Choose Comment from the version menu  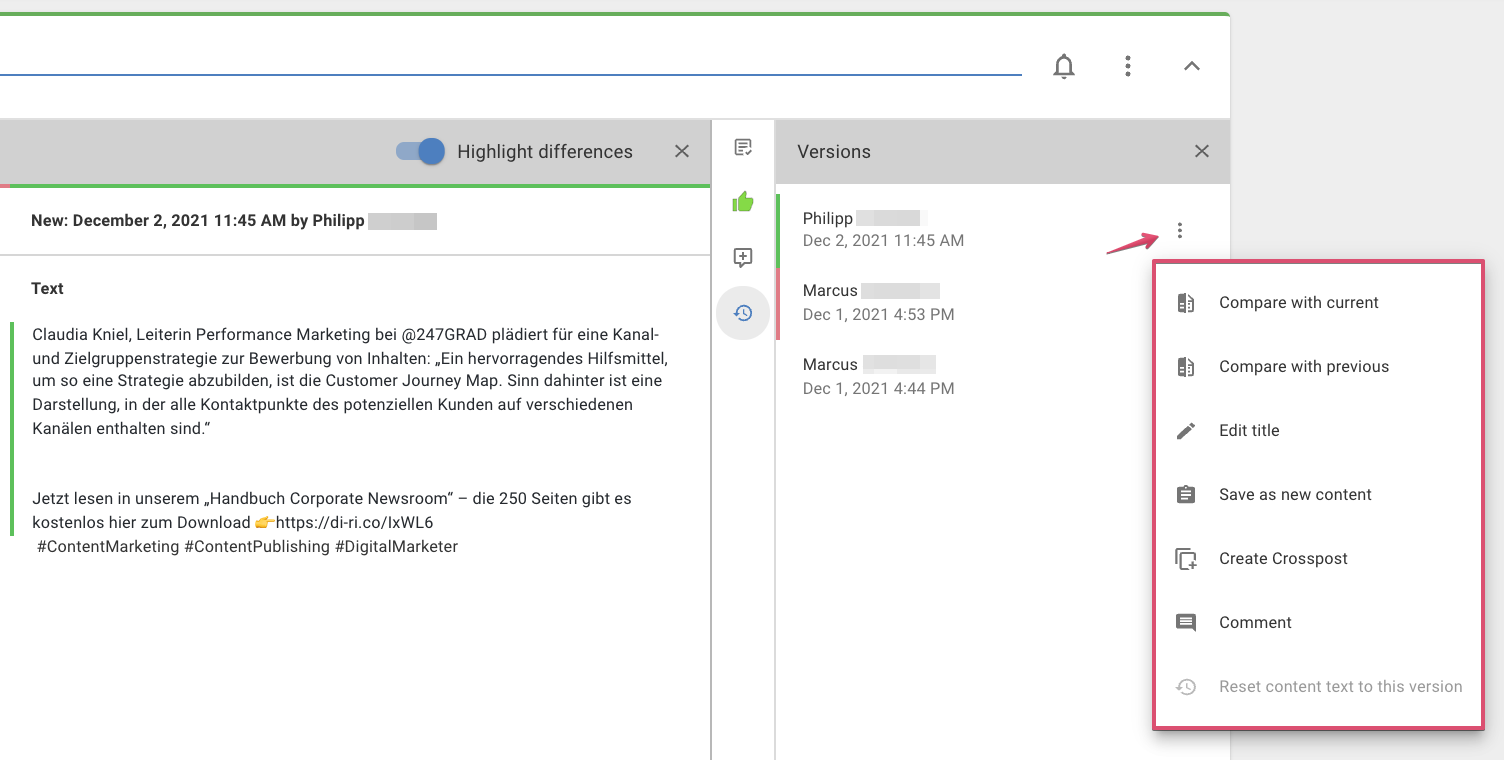[1255, 622]
